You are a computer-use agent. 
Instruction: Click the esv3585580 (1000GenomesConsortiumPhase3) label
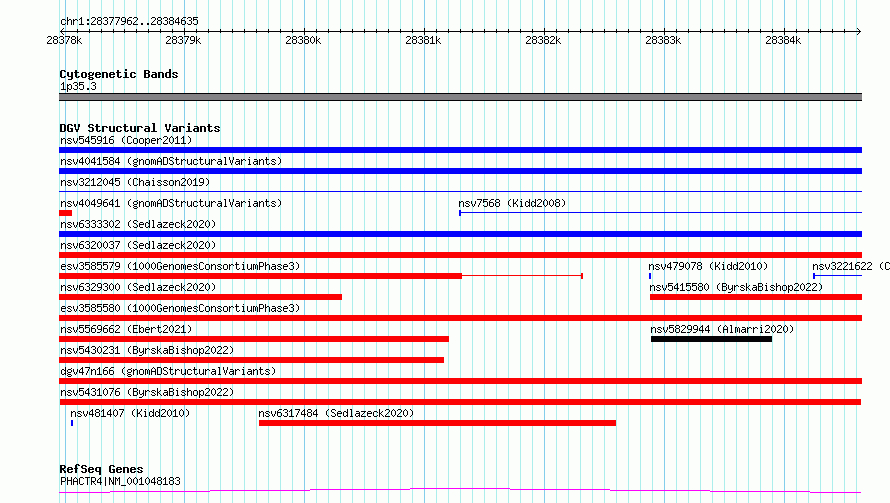click(180, 308)
